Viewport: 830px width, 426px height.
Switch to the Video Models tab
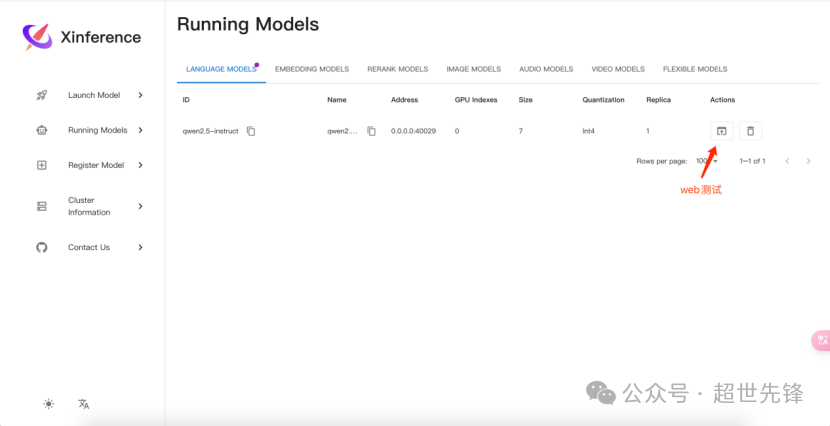pos(618,69)
